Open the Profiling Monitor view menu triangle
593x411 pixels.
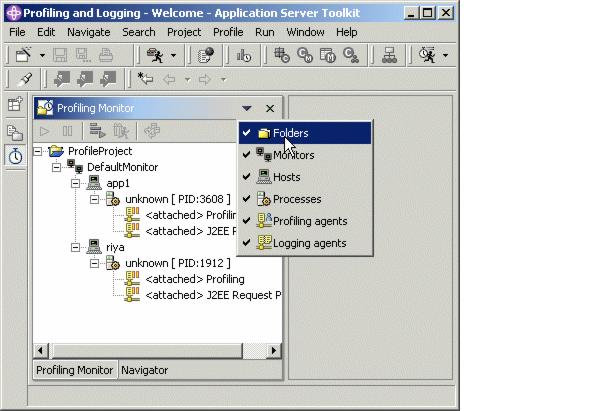point(247,109)
